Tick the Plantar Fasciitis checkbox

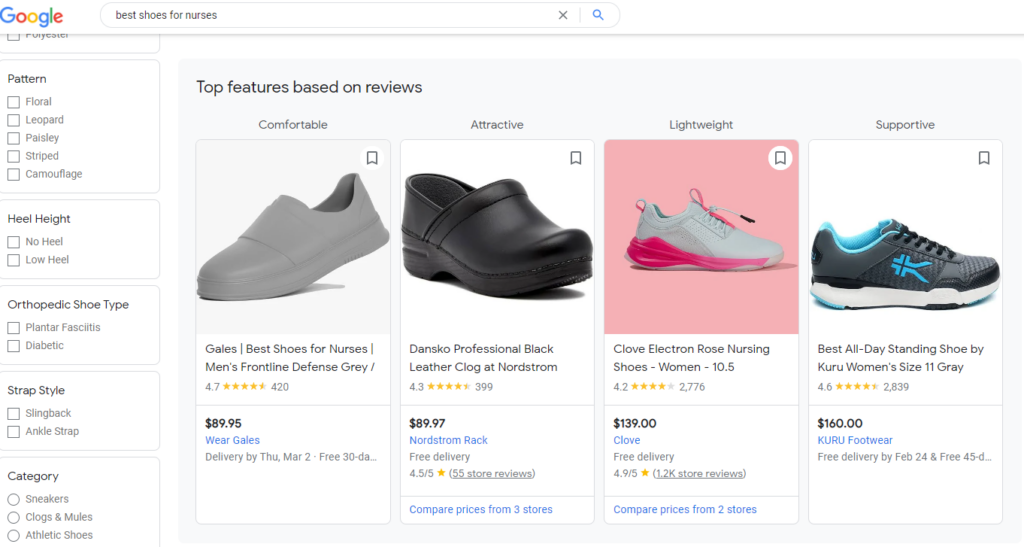pos(14,328)
